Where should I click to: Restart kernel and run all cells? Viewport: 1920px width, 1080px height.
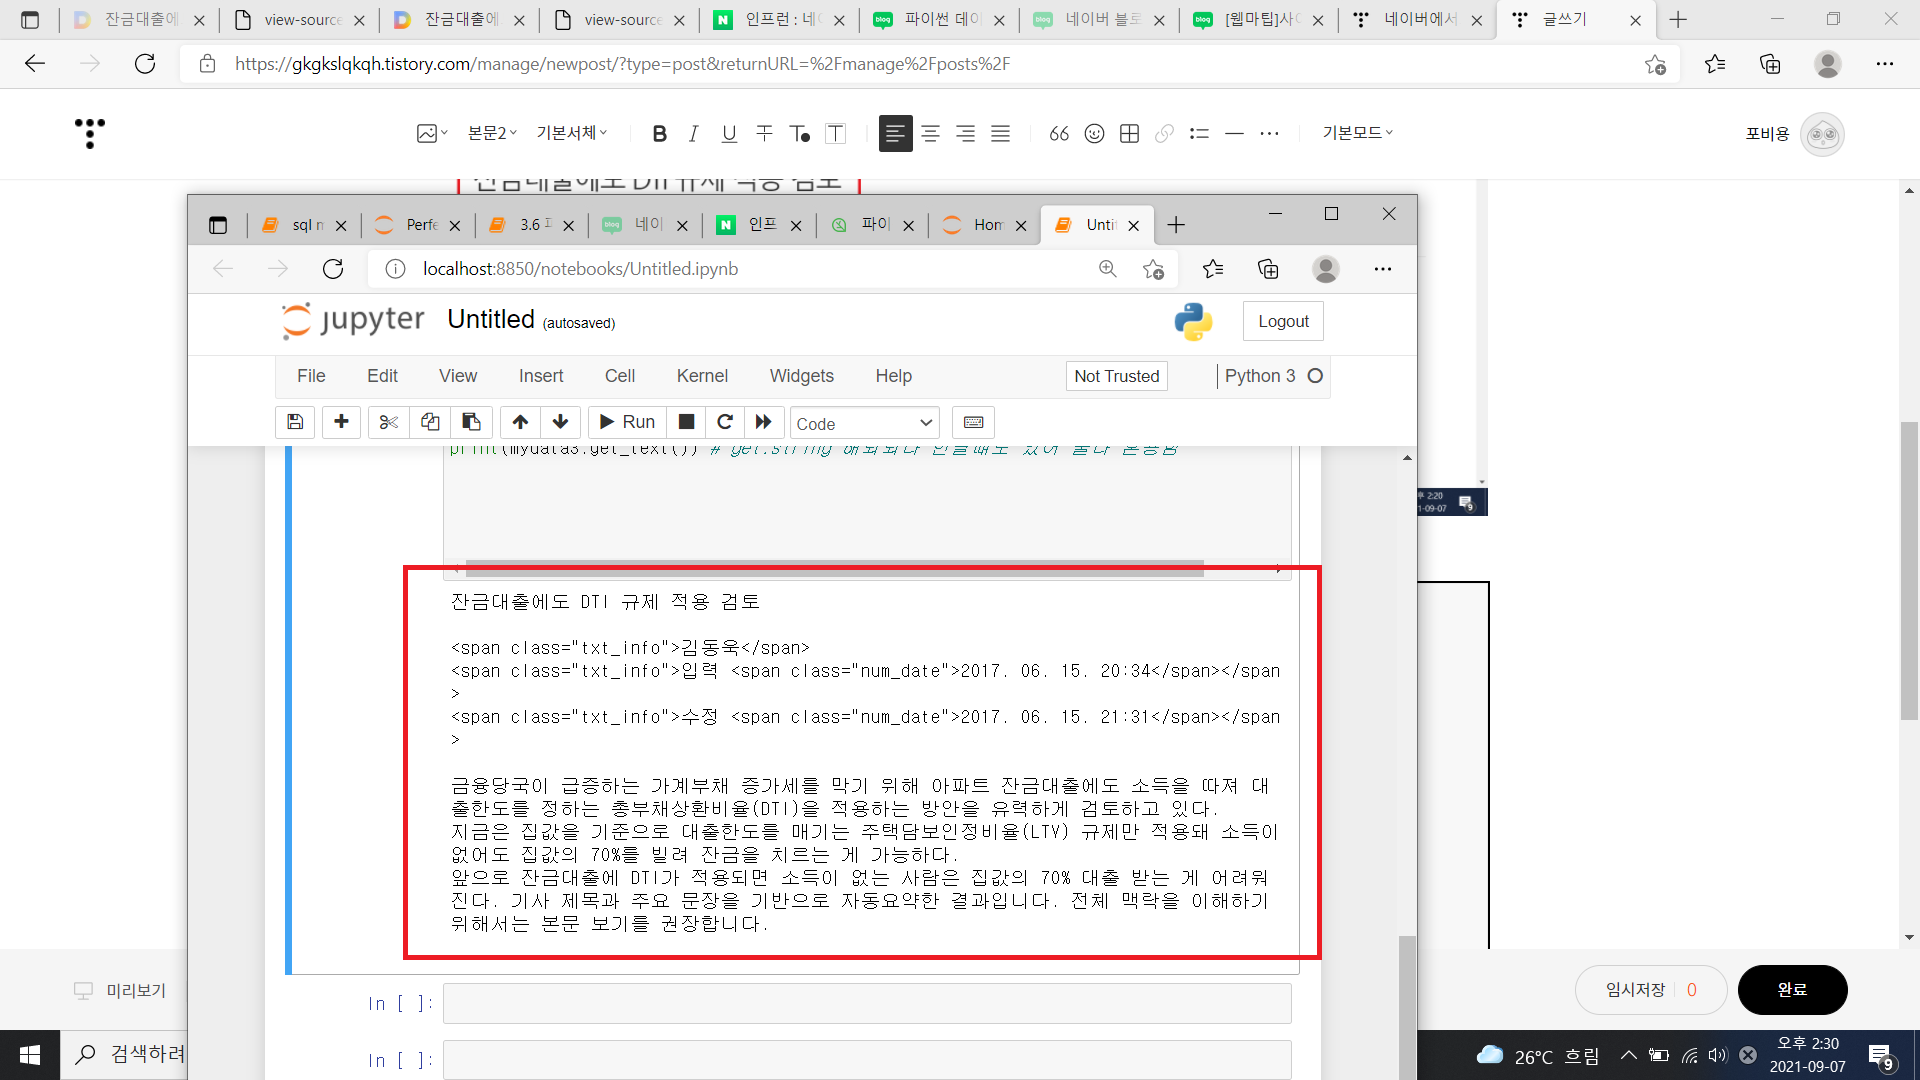pyautogui.click(x=764, y=422)
